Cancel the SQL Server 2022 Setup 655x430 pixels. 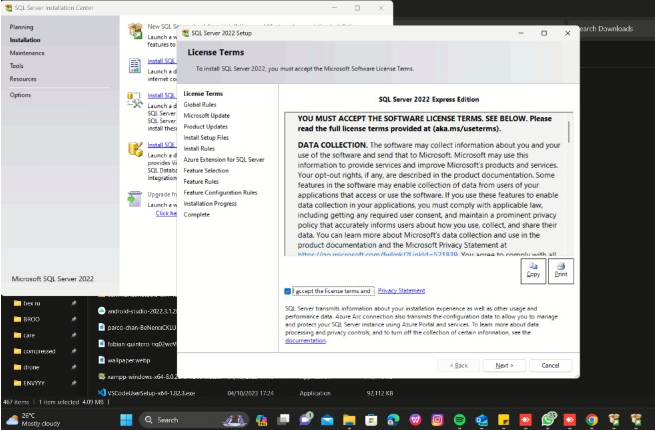click(x=550, y=365)
